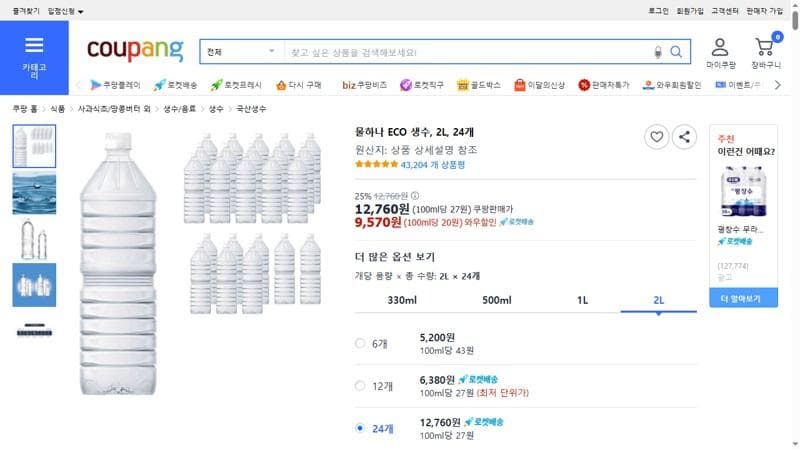Show more shortcuts with right chevron

pyautogui.click(x=777, y=85)
